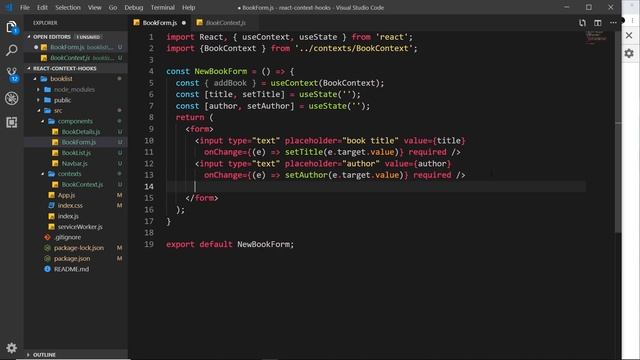Click the code minimap in the editor

(596, 37)
